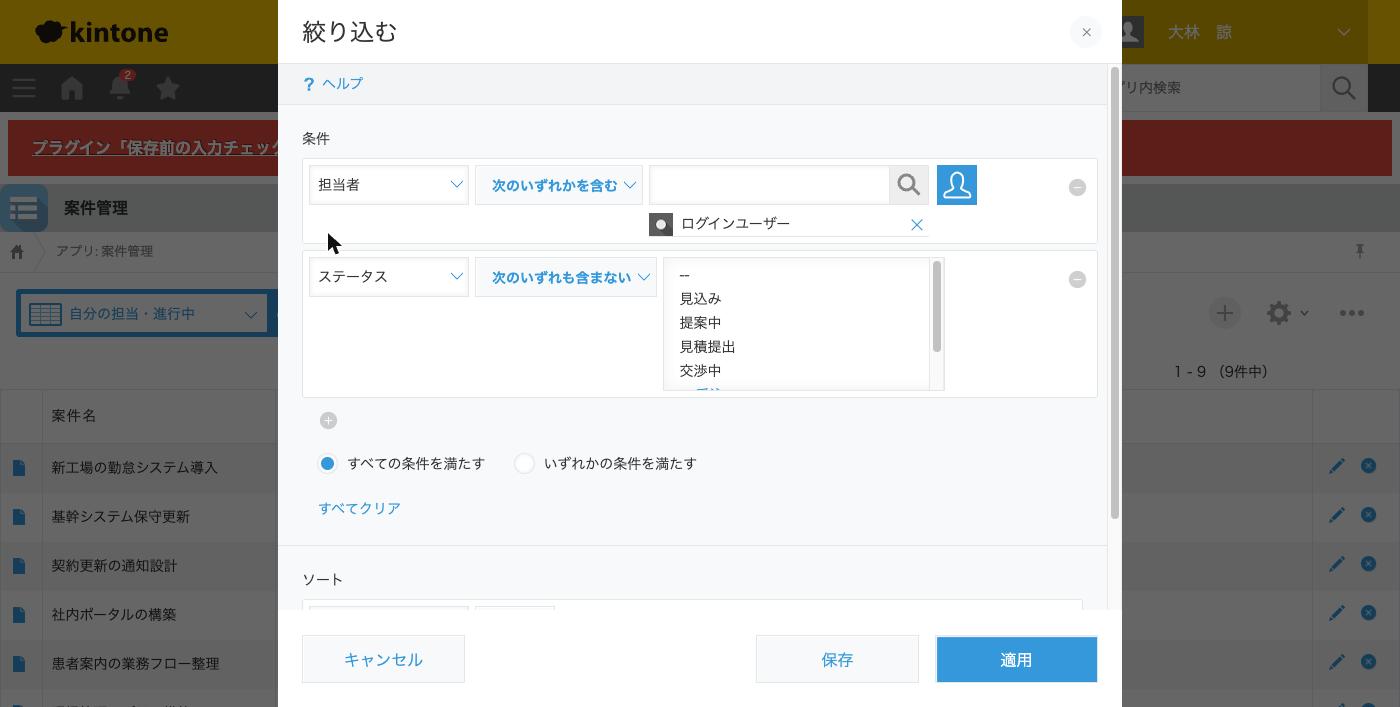Click the キャンセル button
Screen dimensions: 1400x707
(383, 659)
